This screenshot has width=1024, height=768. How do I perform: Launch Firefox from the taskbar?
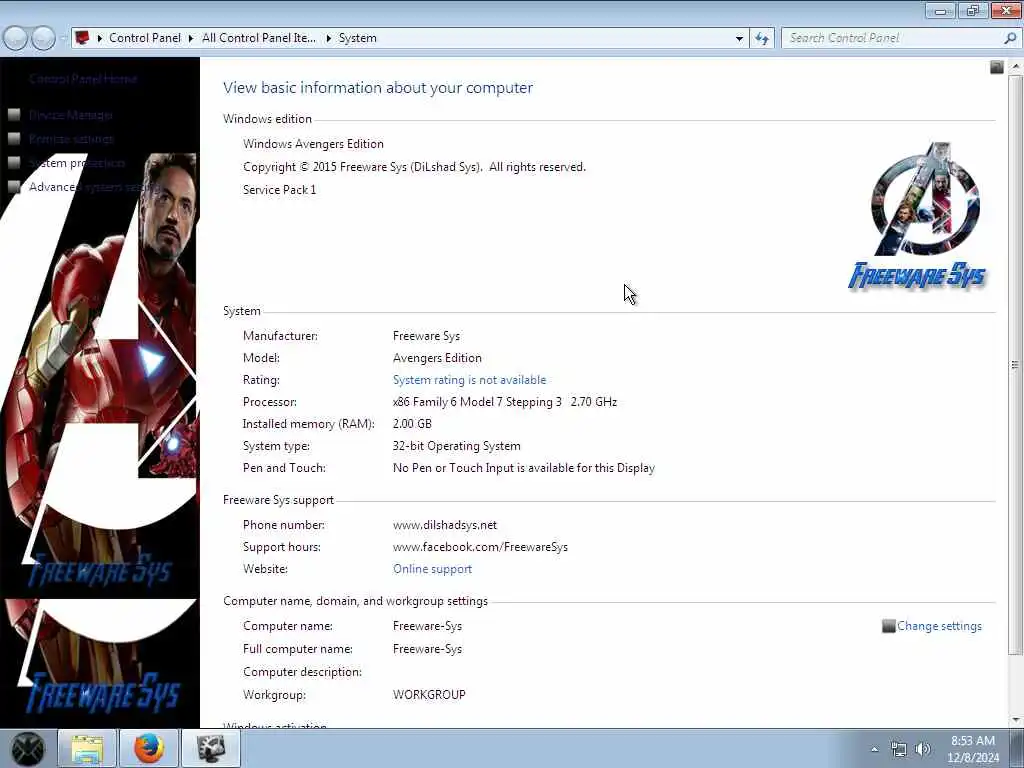149,748
